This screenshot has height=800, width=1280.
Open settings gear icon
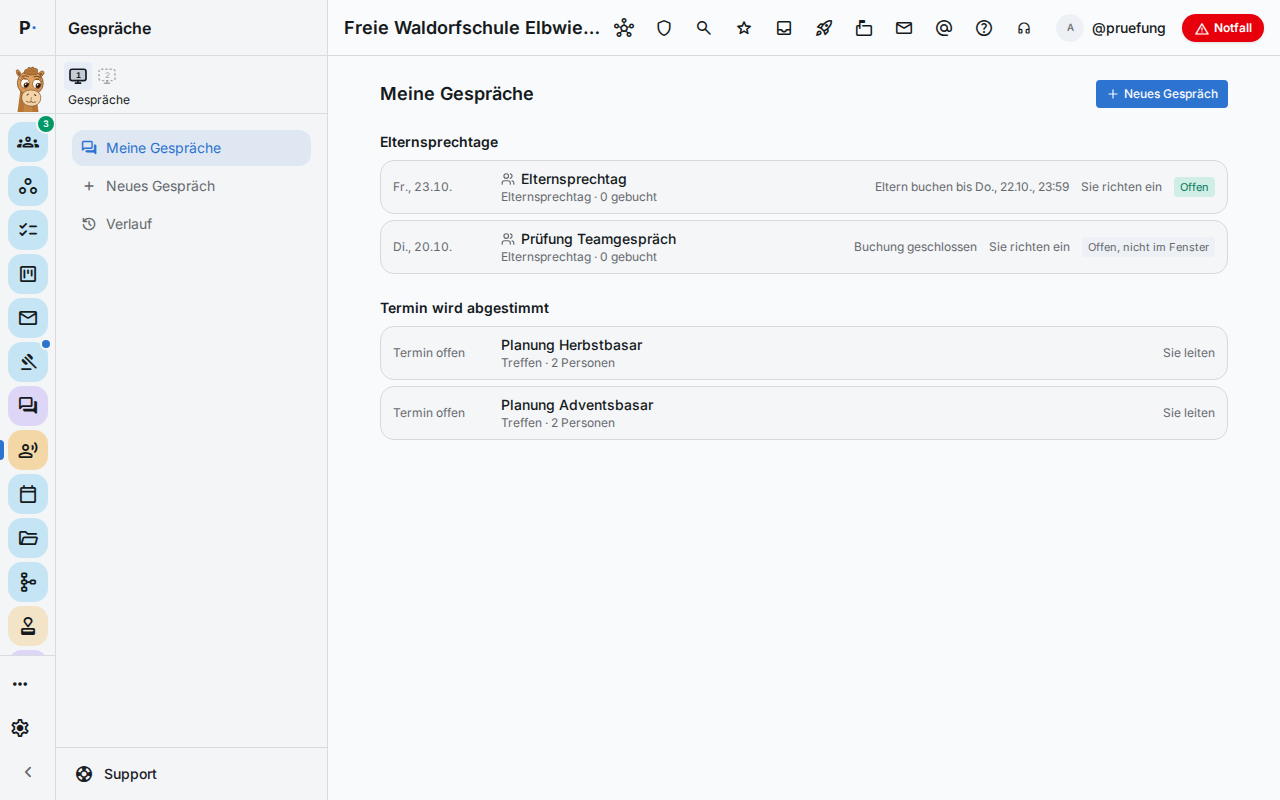click(20, 728)
